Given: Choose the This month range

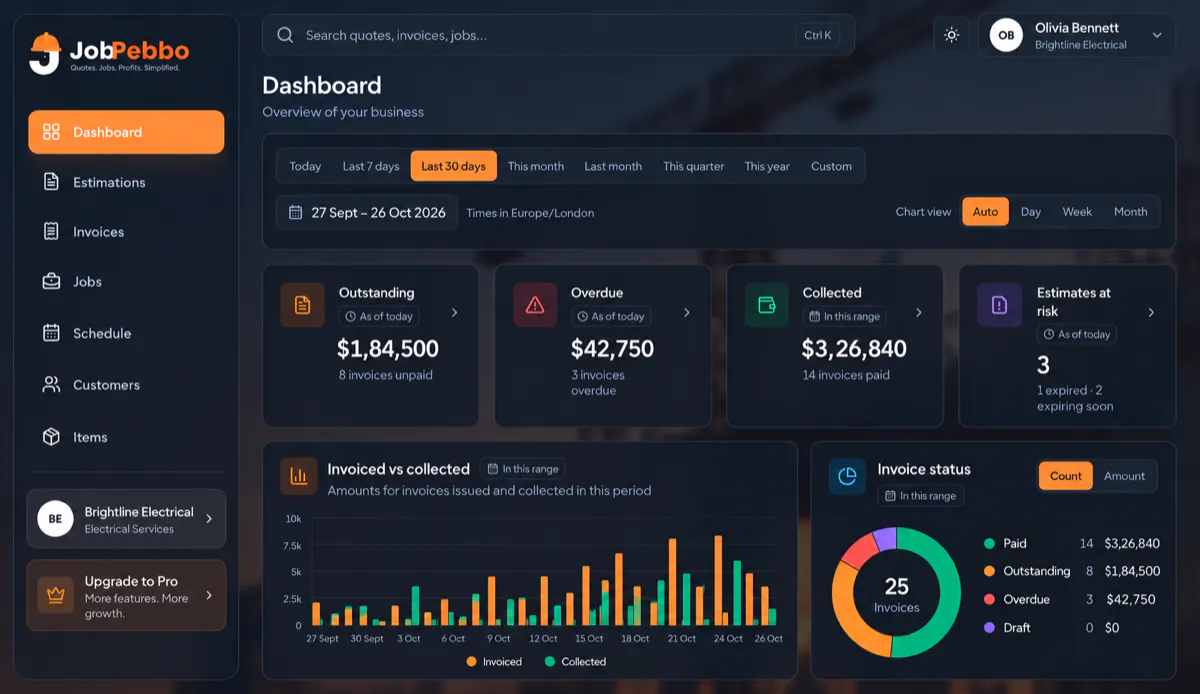Looking at the screenshot, I should click(x=536, y=166).
